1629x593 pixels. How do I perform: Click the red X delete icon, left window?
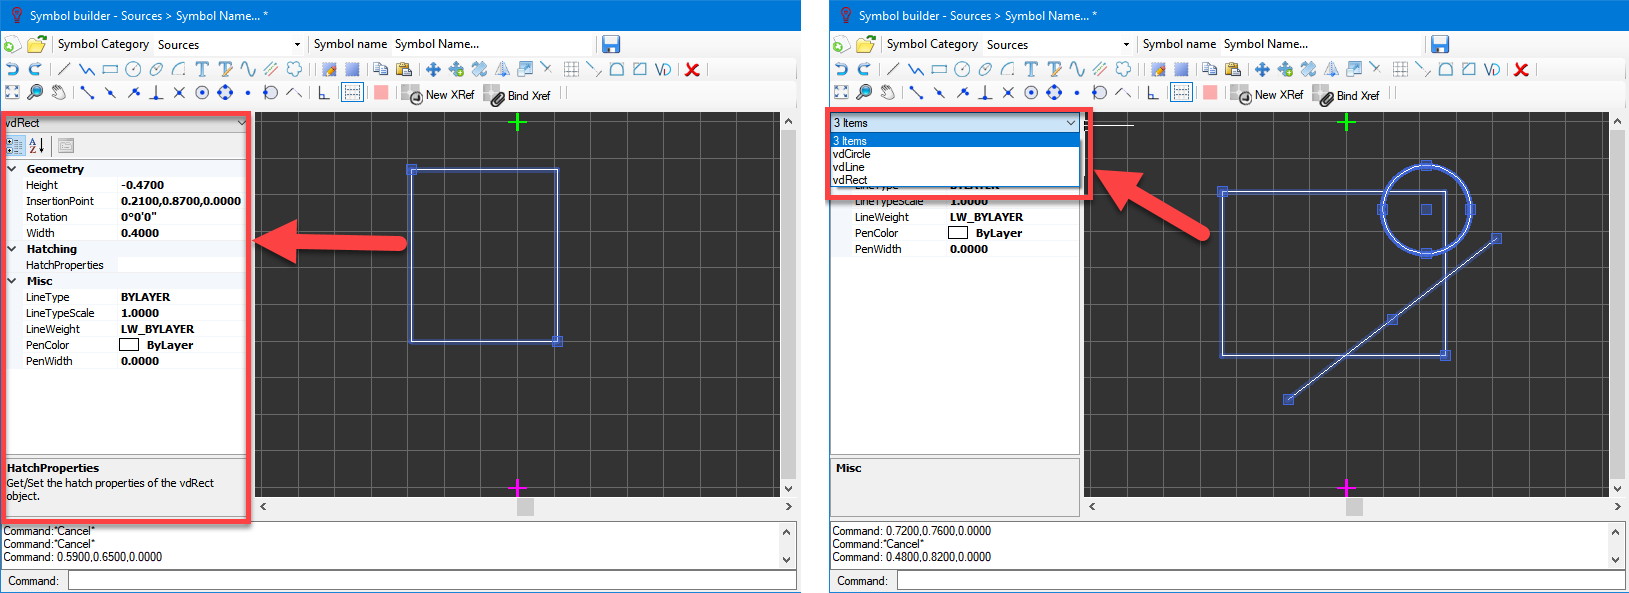click(692, 69)
